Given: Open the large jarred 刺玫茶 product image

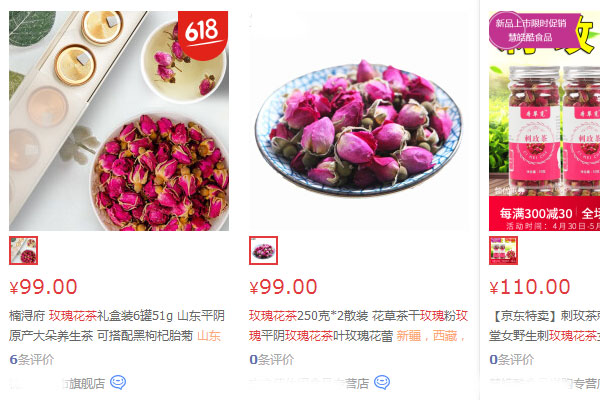Looking at the screenshot, I should tap(545, 121).
